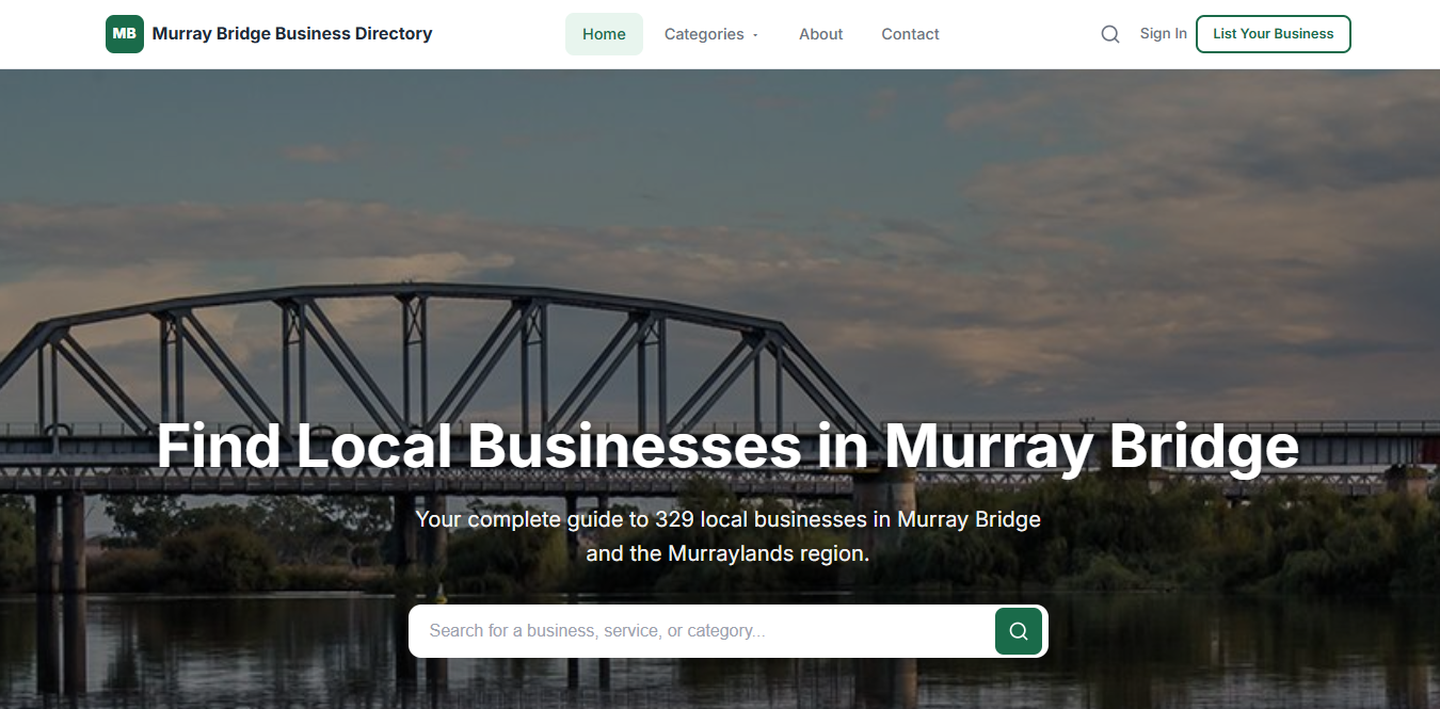Click the MB badge beside the directory title
The width and height of the screenshot is (1440, 709).
pos(124,33)
